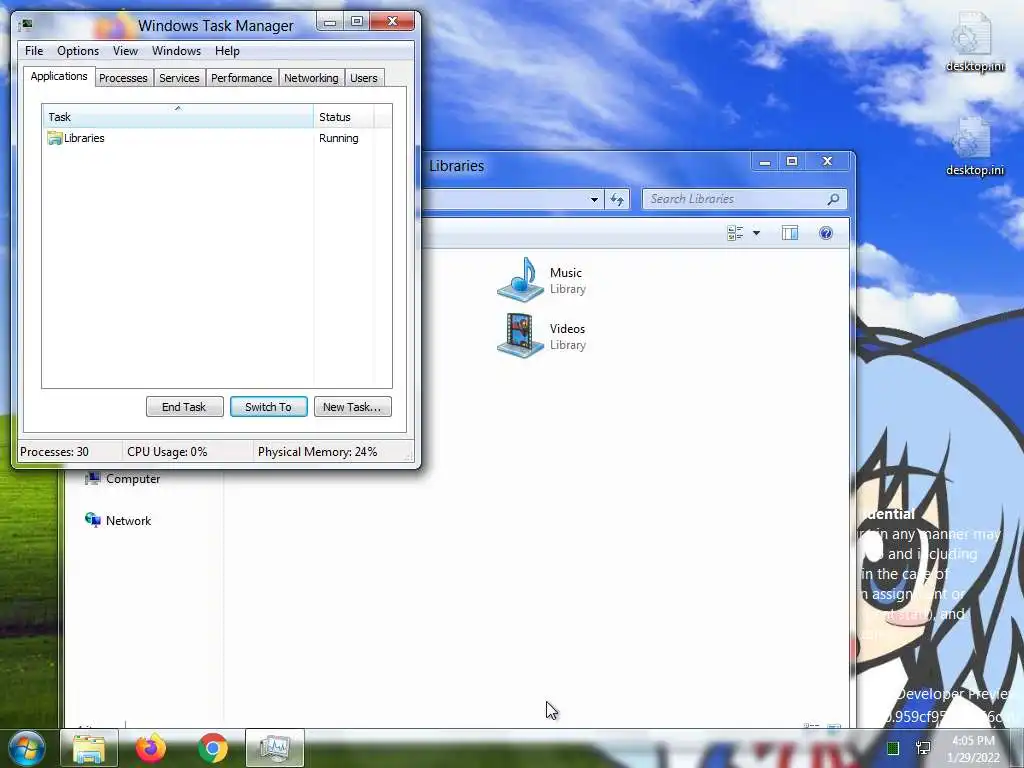Click the Music library name label
The height and width of the screenshot is (768, 1024).
click(566, 273)
